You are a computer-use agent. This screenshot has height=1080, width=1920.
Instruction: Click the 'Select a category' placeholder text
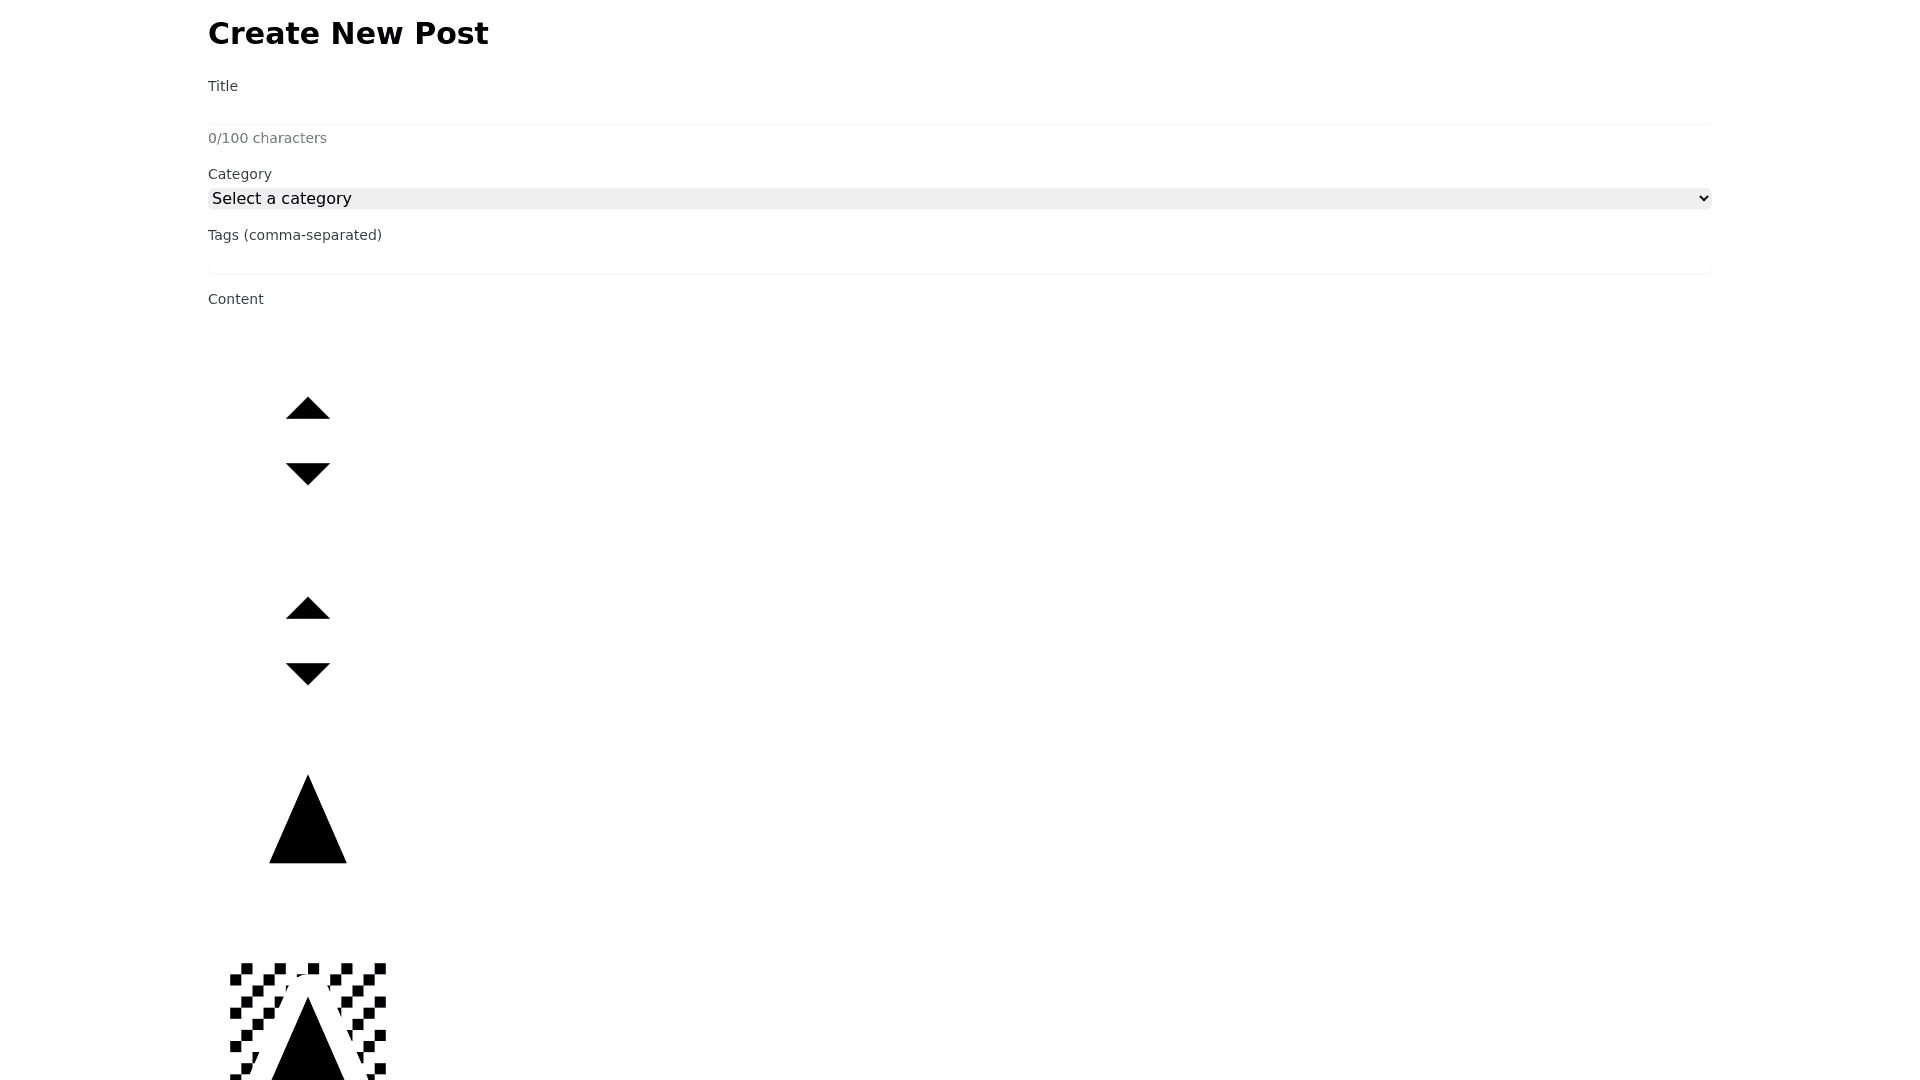click(x=282, y=198)
